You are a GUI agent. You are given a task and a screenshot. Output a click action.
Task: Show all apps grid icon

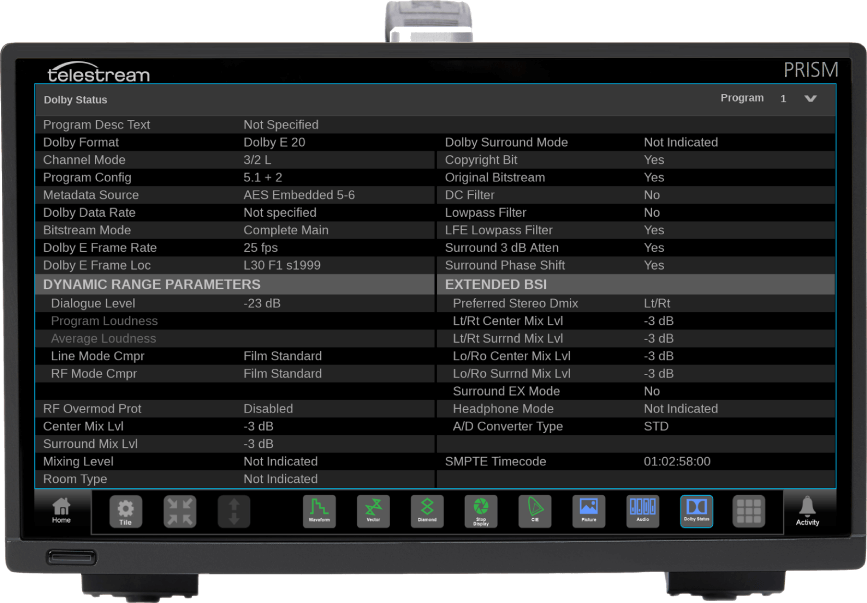[749, 511]
